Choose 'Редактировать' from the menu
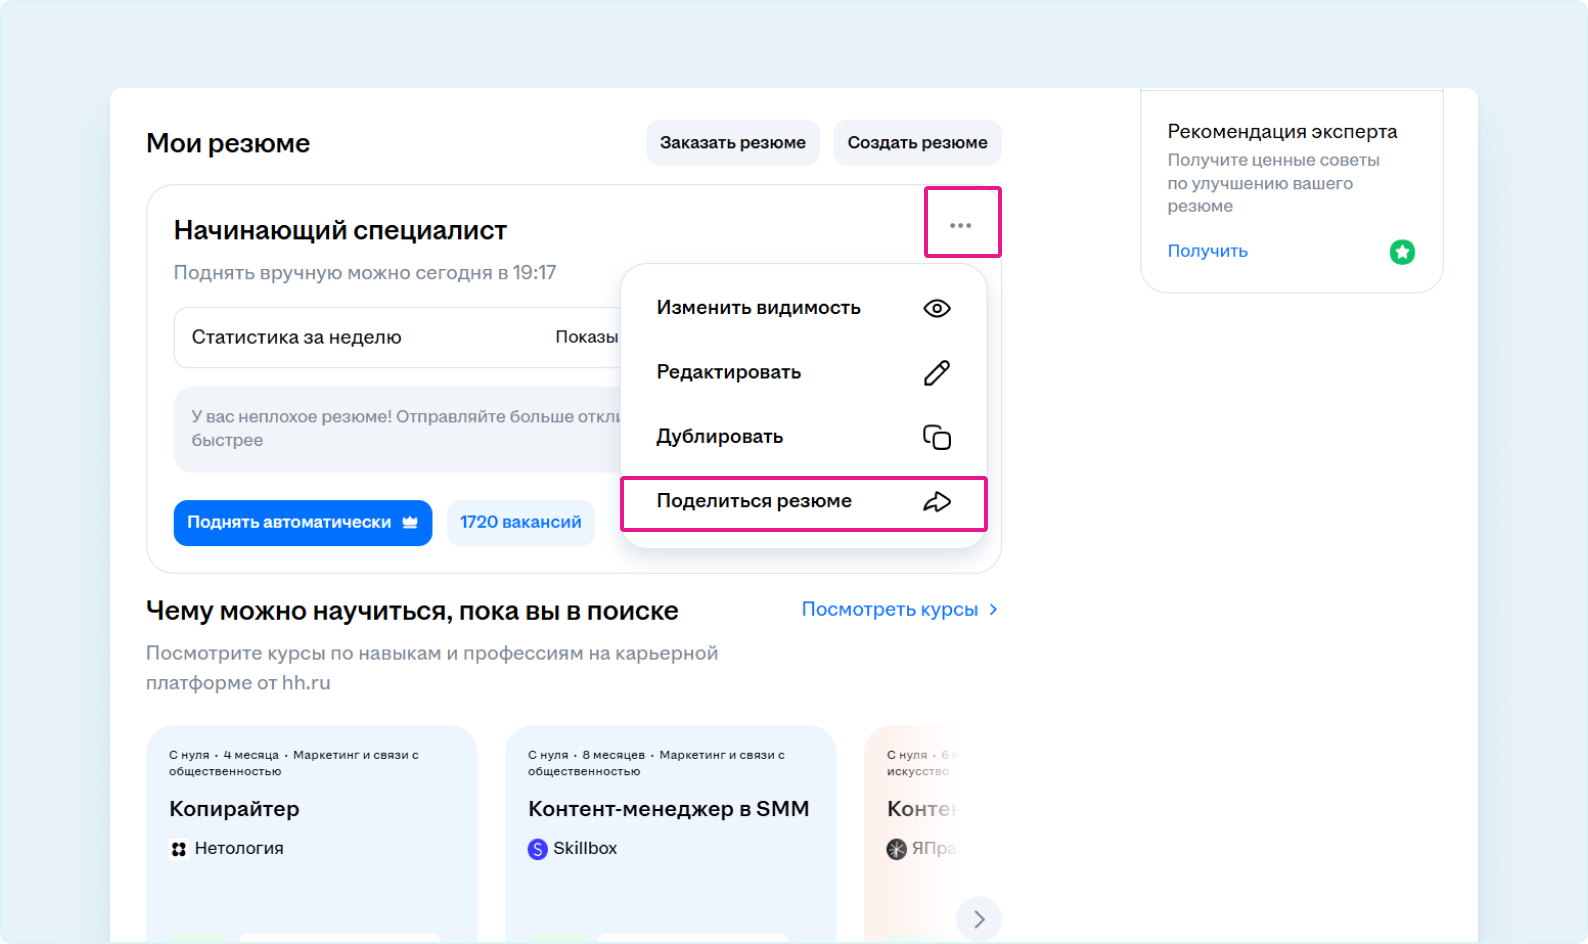 (728, 372)
